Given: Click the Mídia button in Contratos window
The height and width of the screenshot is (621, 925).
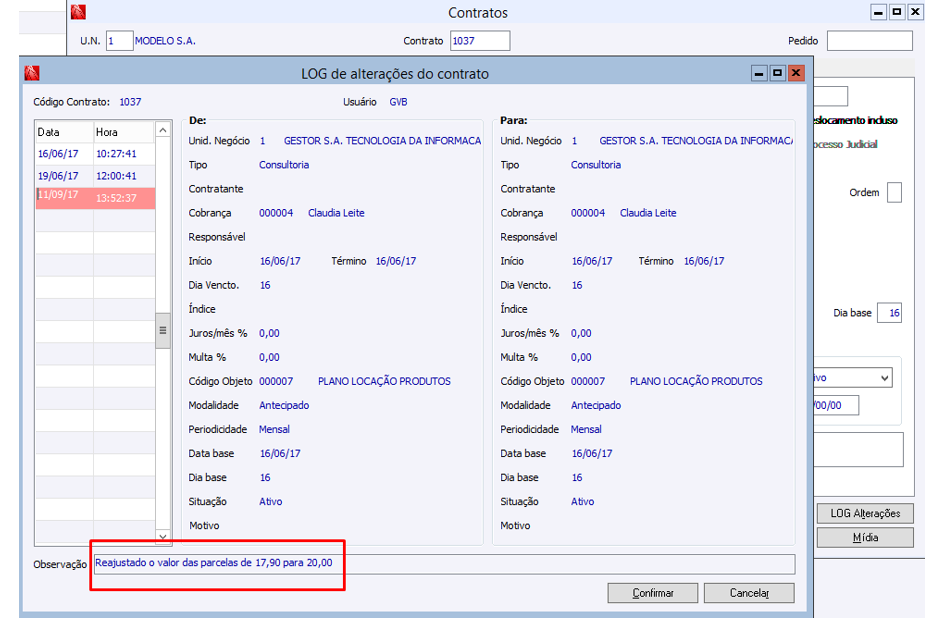Looking at the screenshot, I should (x=865, y=537).
